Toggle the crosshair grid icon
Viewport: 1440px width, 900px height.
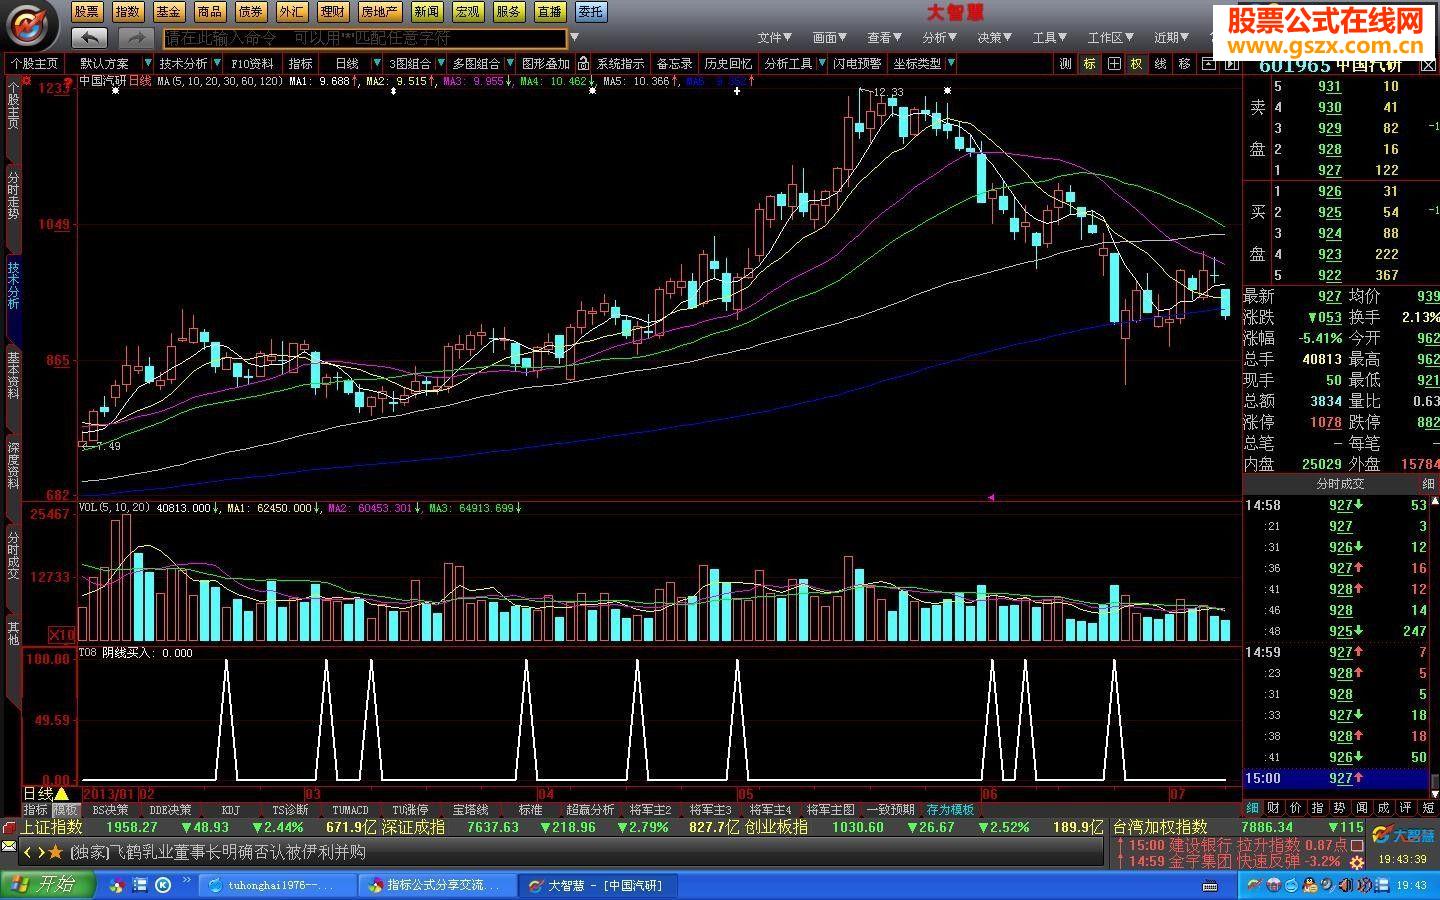1113,63
